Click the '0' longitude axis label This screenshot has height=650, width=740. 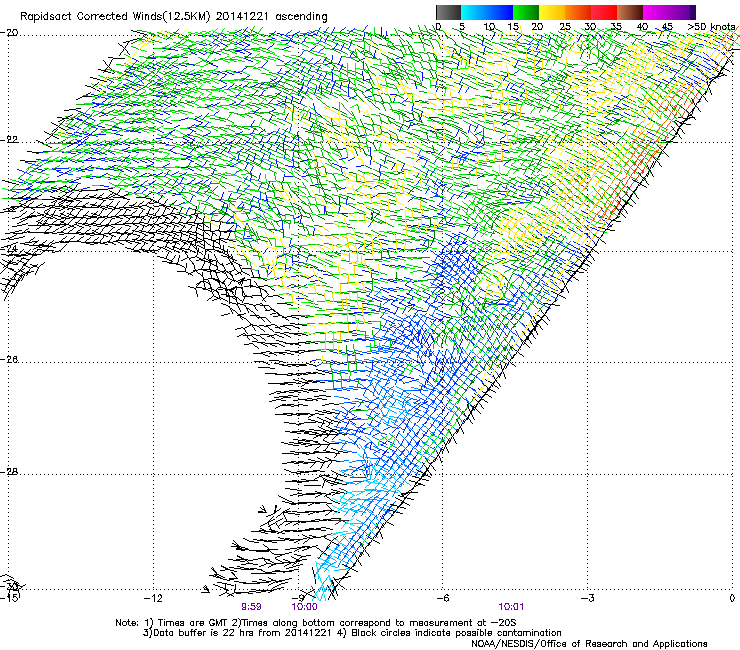732,598
